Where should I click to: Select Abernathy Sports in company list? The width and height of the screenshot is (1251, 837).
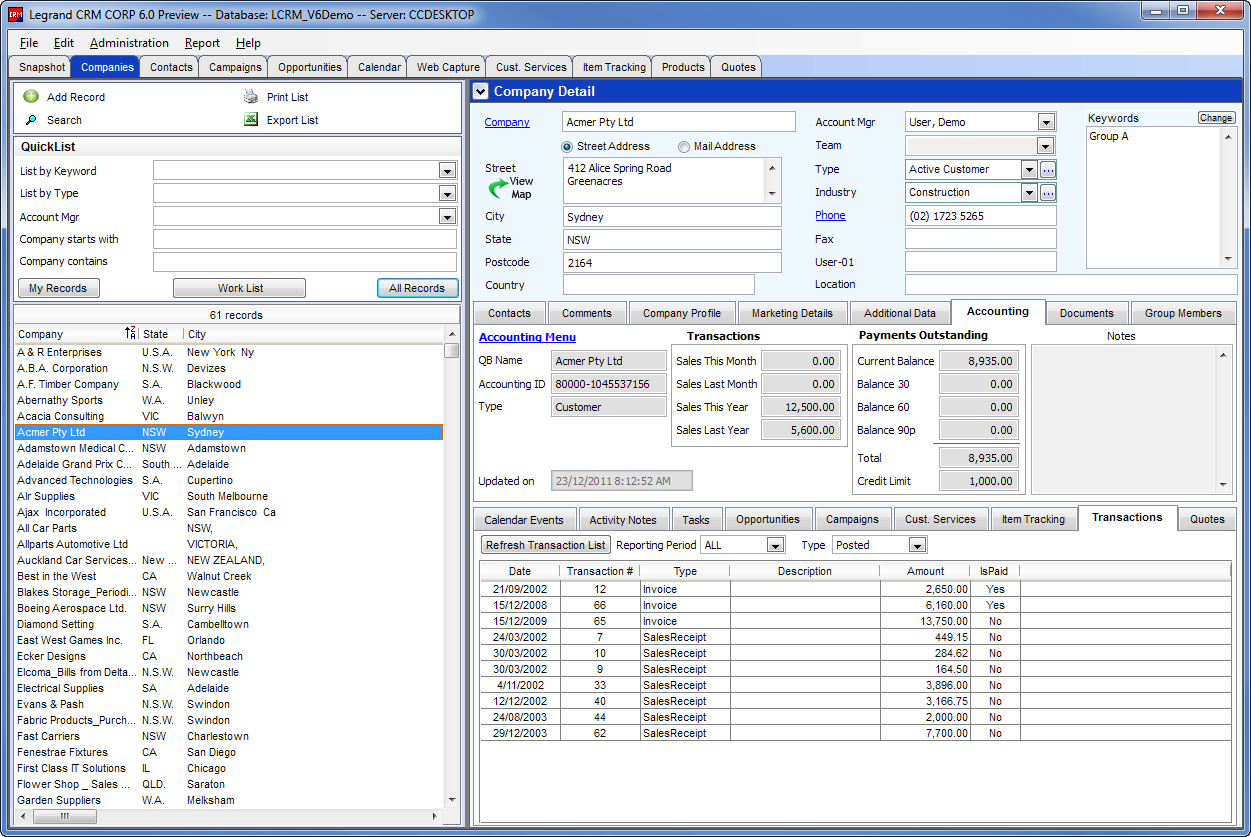229,400
